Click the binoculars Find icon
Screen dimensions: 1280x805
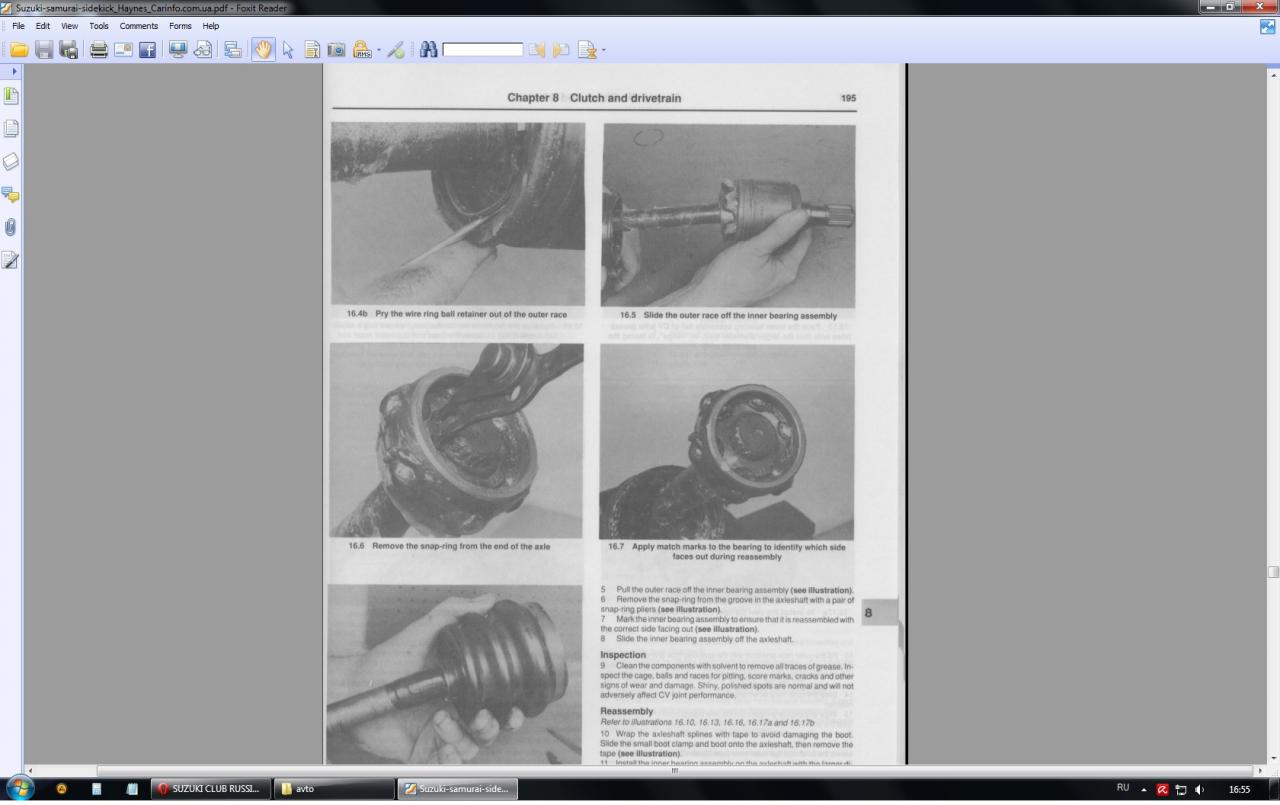click(428, 50)
